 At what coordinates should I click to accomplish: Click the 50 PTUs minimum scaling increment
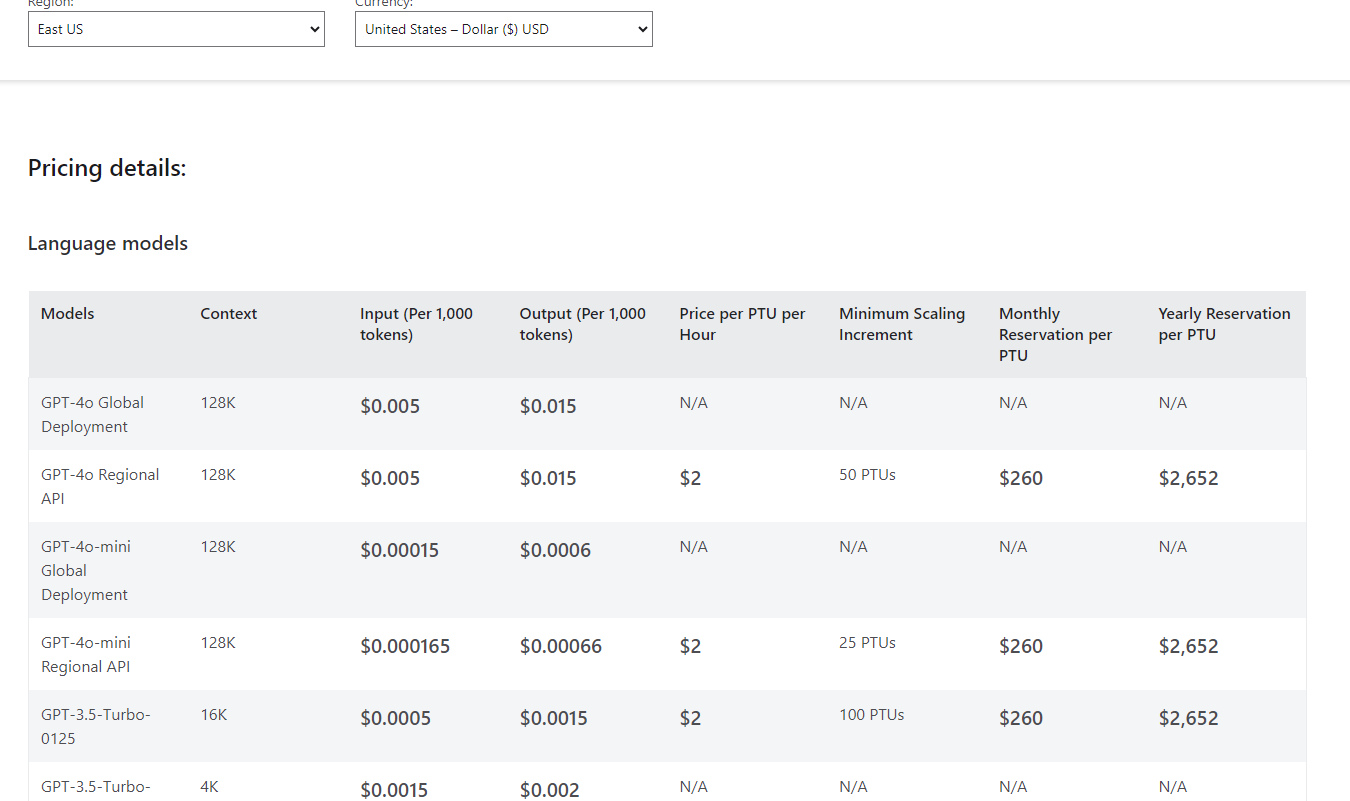click(867, 474)
